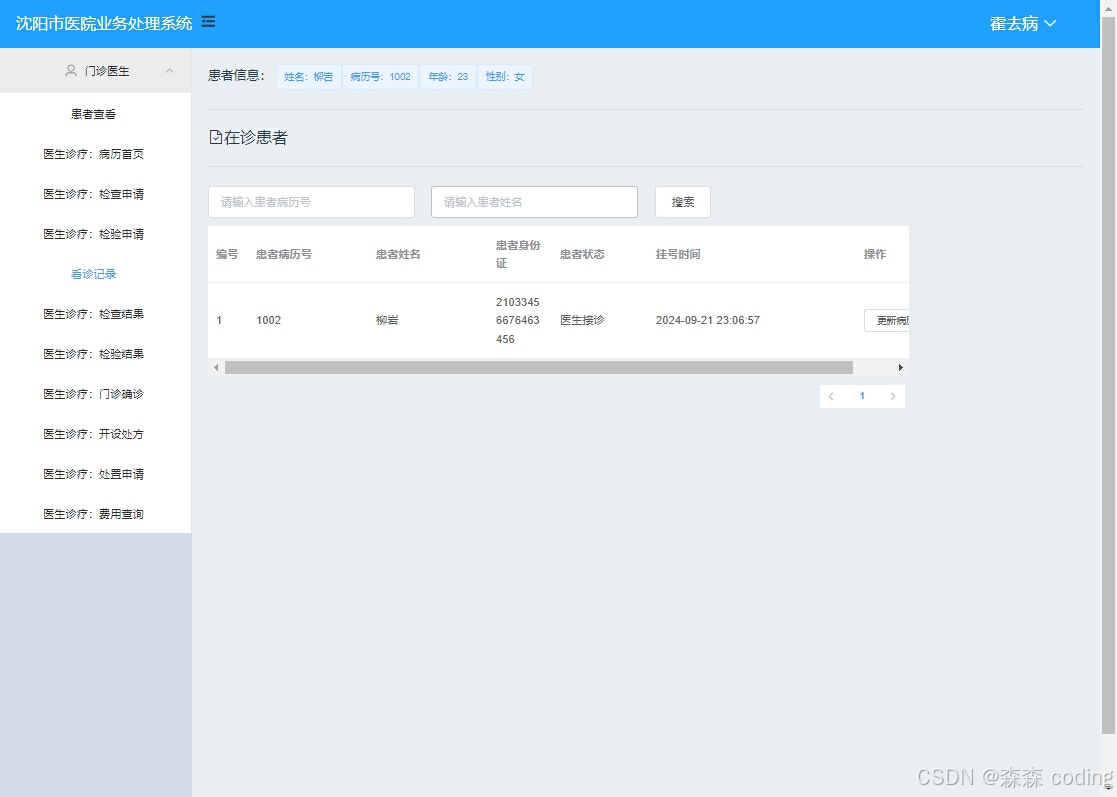Focus the 请输入患者姓名 input field
1117x797 pixels.
pyautogui.click(x=534, y=202)
